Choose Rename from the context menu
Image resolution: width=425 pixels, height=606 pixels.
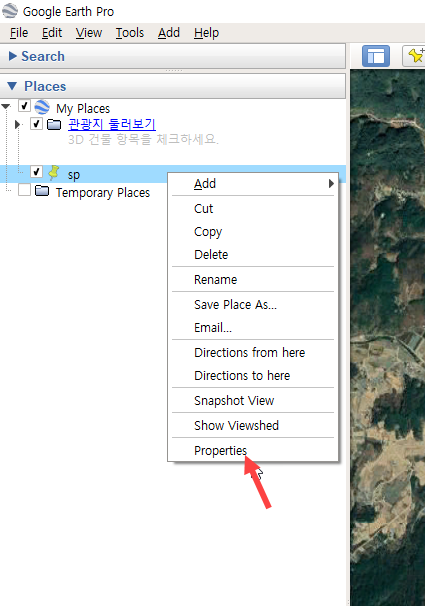click(x=253, y=279)
